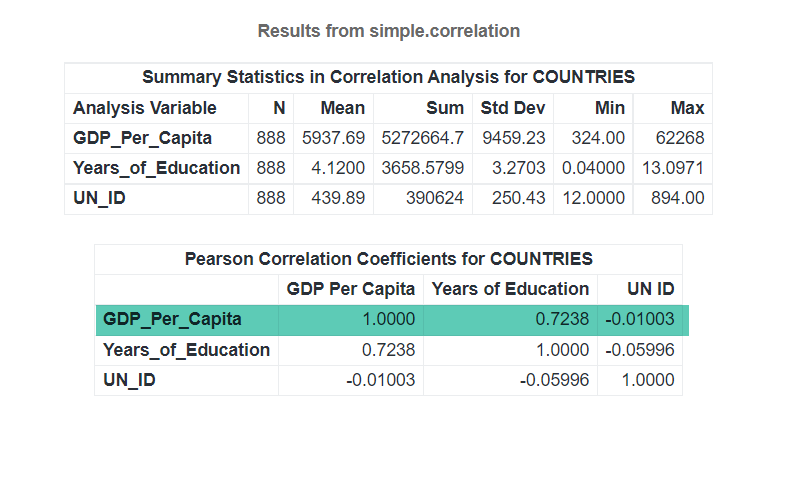
Task: Click the Years_of_Education row in summary table
Action: (156, 168)
